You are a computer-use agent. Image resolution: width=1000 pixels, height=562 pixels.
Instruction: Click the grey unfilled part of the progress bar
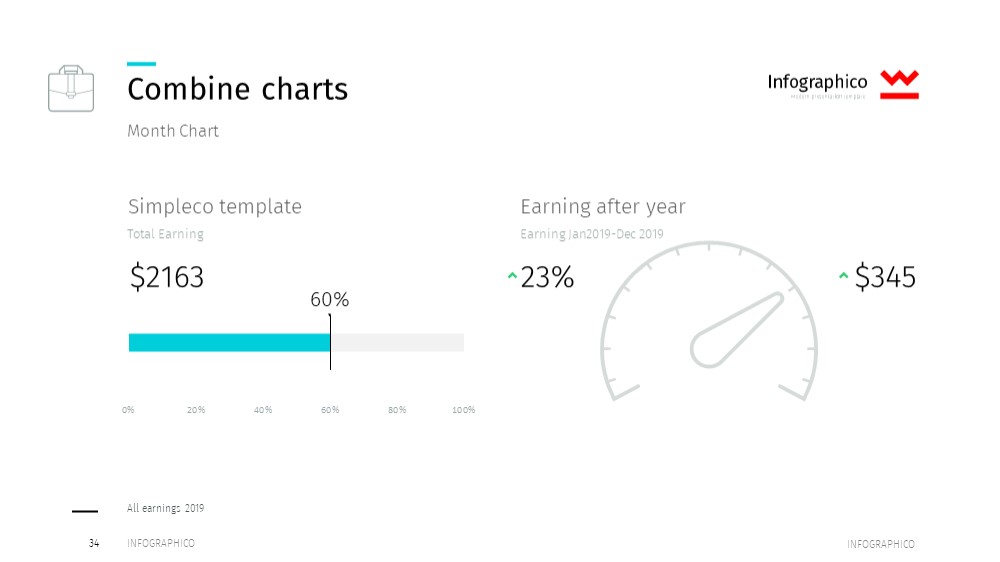pyautogui.click(x=397, y=343)
